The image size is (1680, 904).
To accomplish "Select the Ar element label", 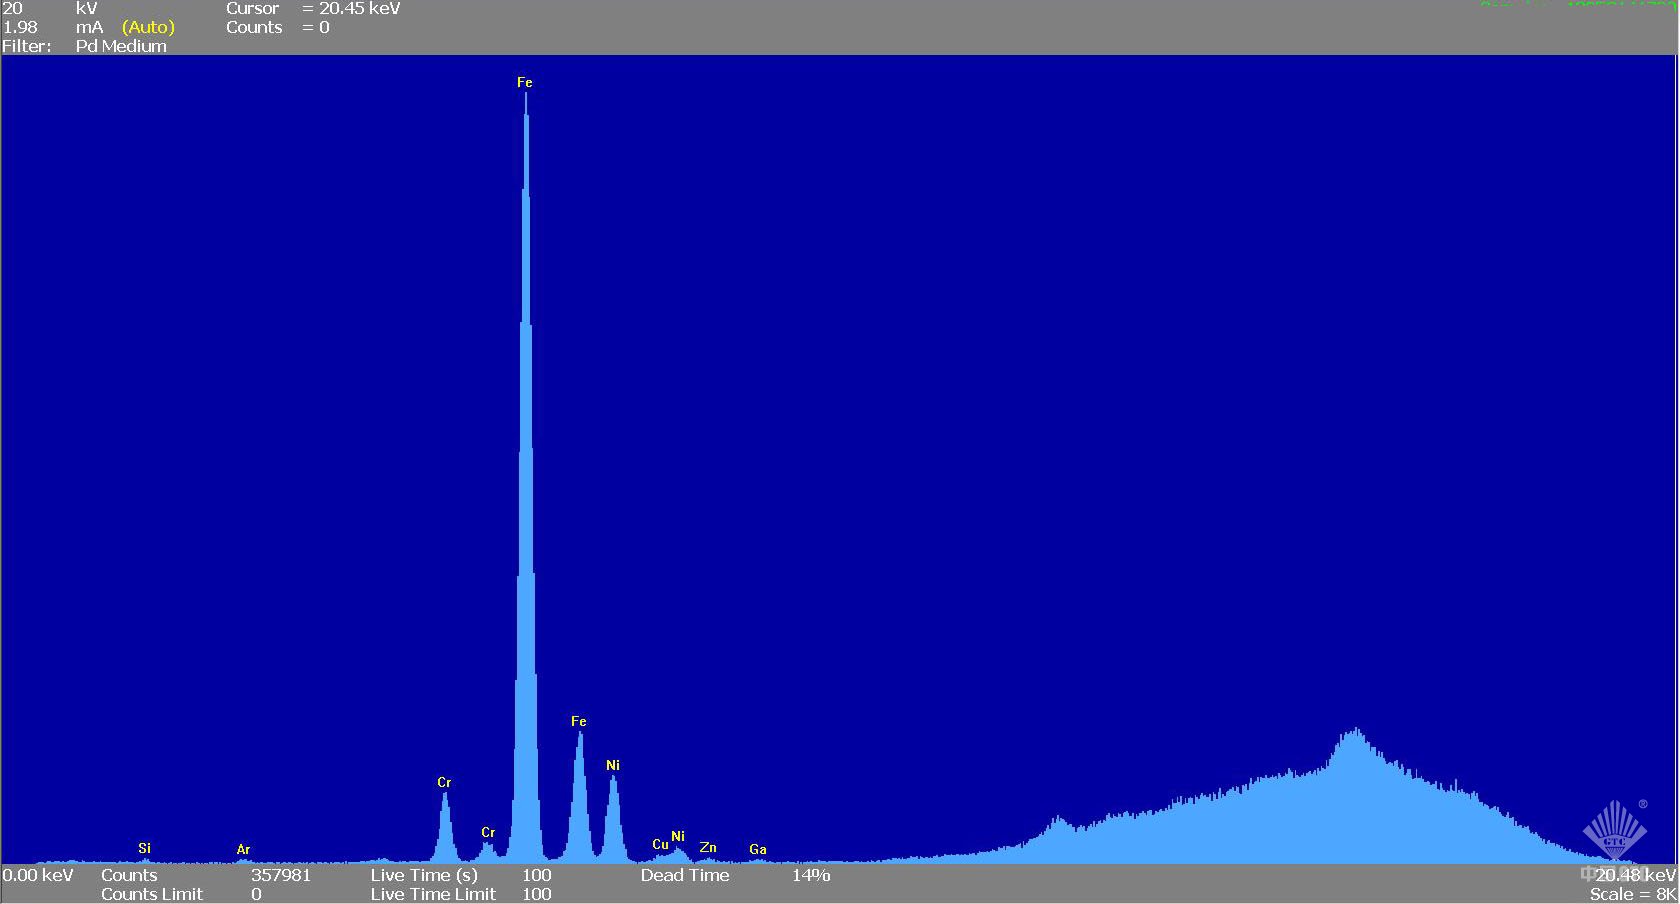I will pyautogui.click(x=243, y=849).
